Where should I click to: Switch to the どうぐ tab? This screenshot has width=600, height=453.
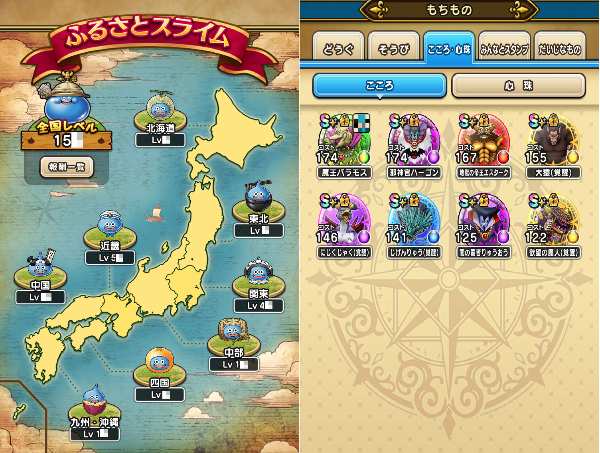(338, 48)
